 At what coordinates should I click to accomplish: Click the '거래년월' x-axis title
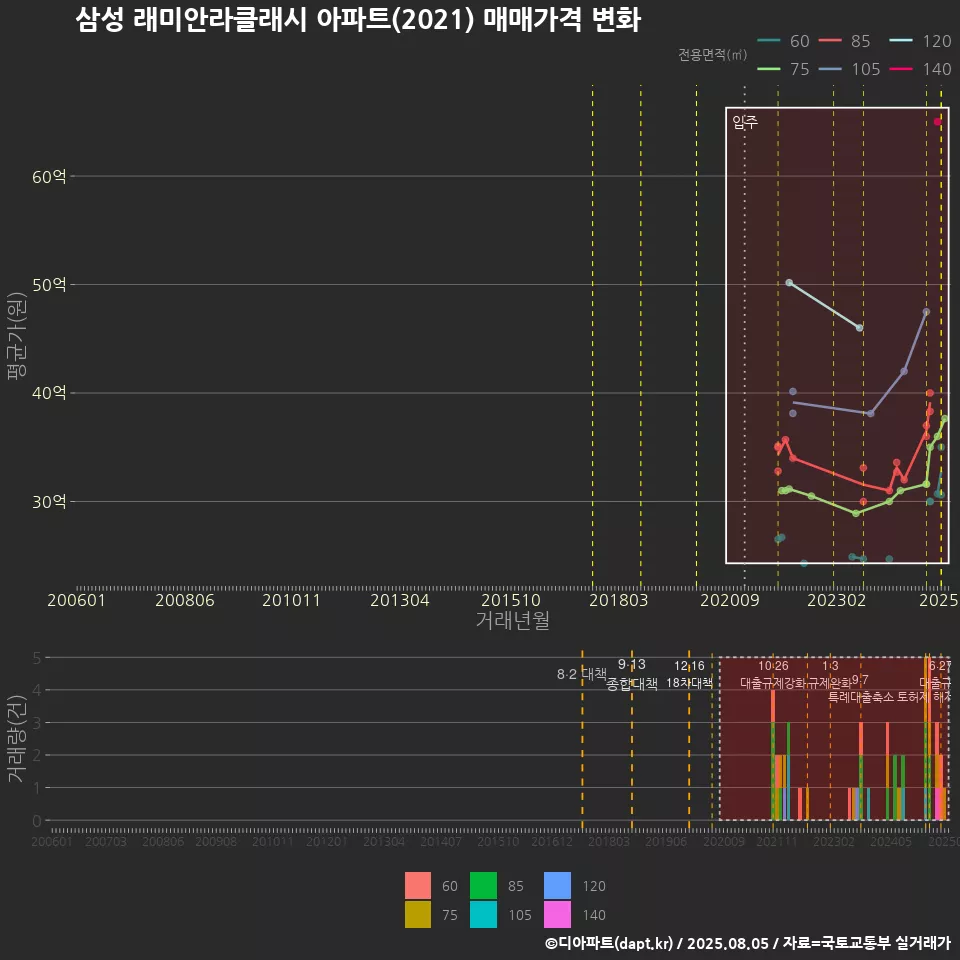[x=512, y=620]
